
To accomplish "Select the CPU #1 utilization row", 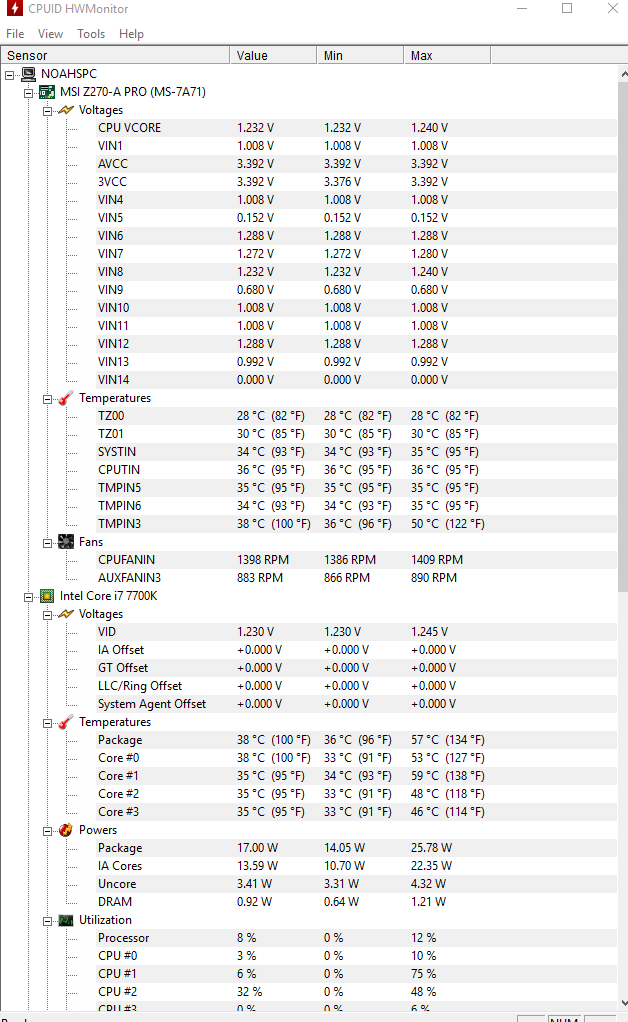I will [x=356, y=973].
